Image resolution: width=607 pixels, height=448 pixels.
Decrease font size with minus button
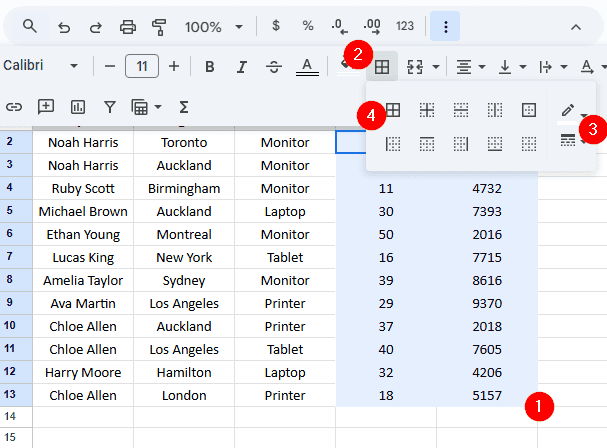[x=110, y=66]
